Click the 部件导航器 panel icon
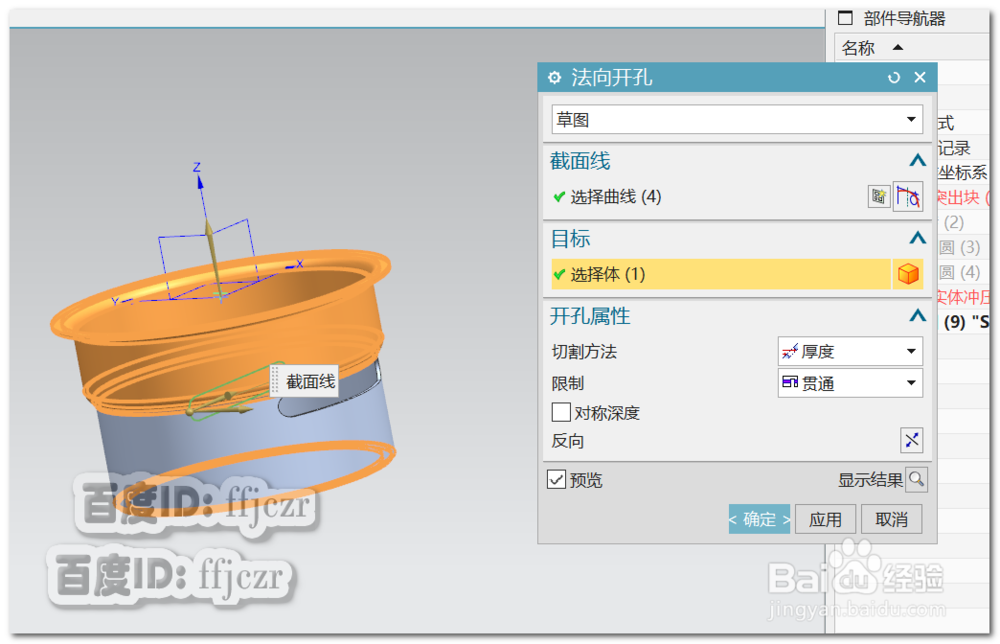 click(845, 18)
